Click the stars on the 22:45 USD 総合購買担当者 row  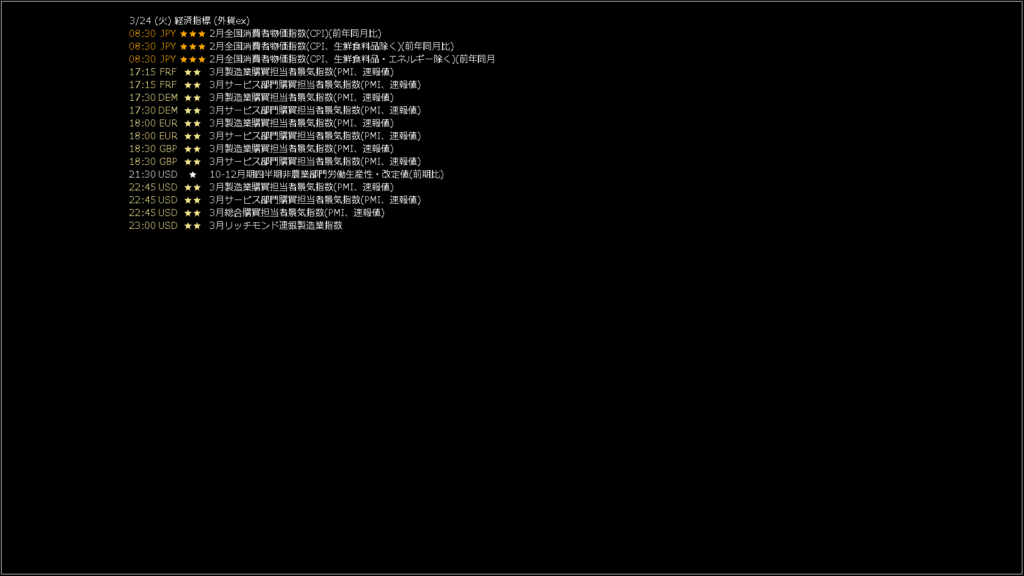[193, 213]
